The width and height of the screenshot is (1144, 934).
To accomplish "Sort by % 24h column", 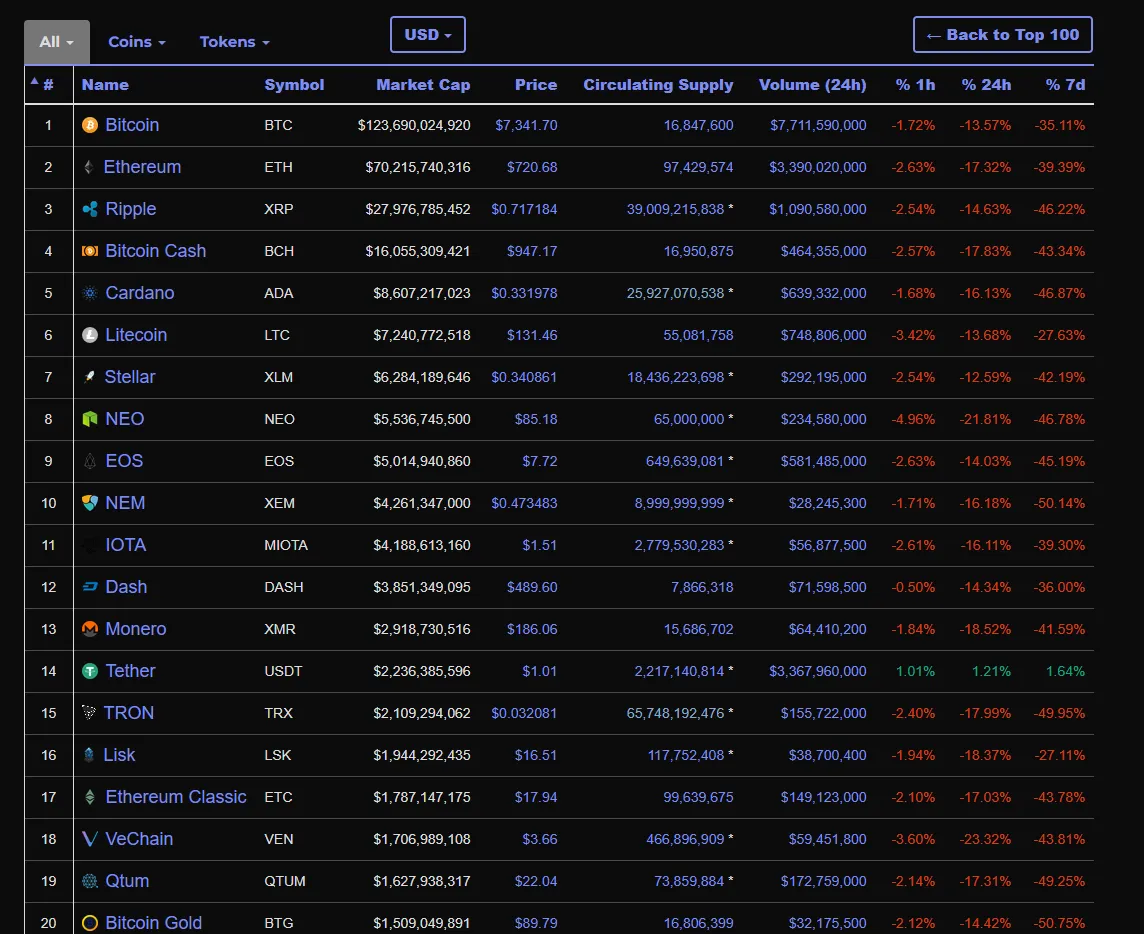I will tap(986, 85).
